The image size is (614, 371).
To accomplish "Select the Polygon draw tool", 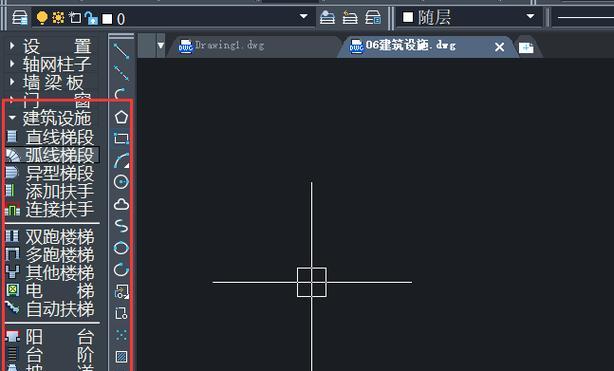I will tap(121, 117).
